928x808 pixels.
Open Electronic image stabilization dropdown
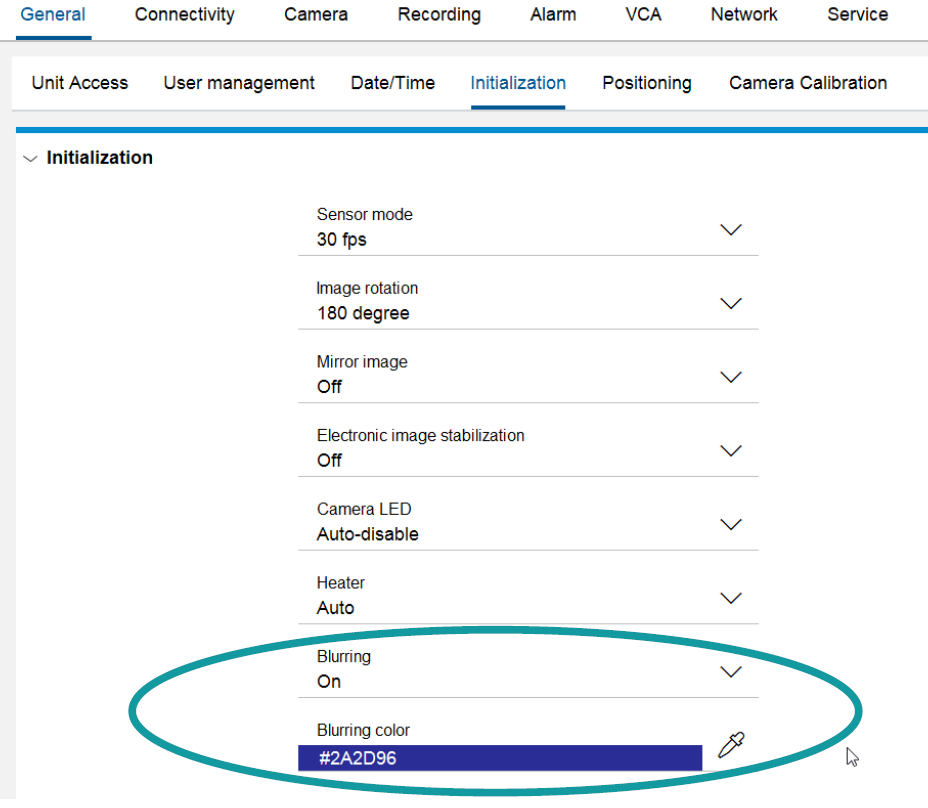click(731, 451)
